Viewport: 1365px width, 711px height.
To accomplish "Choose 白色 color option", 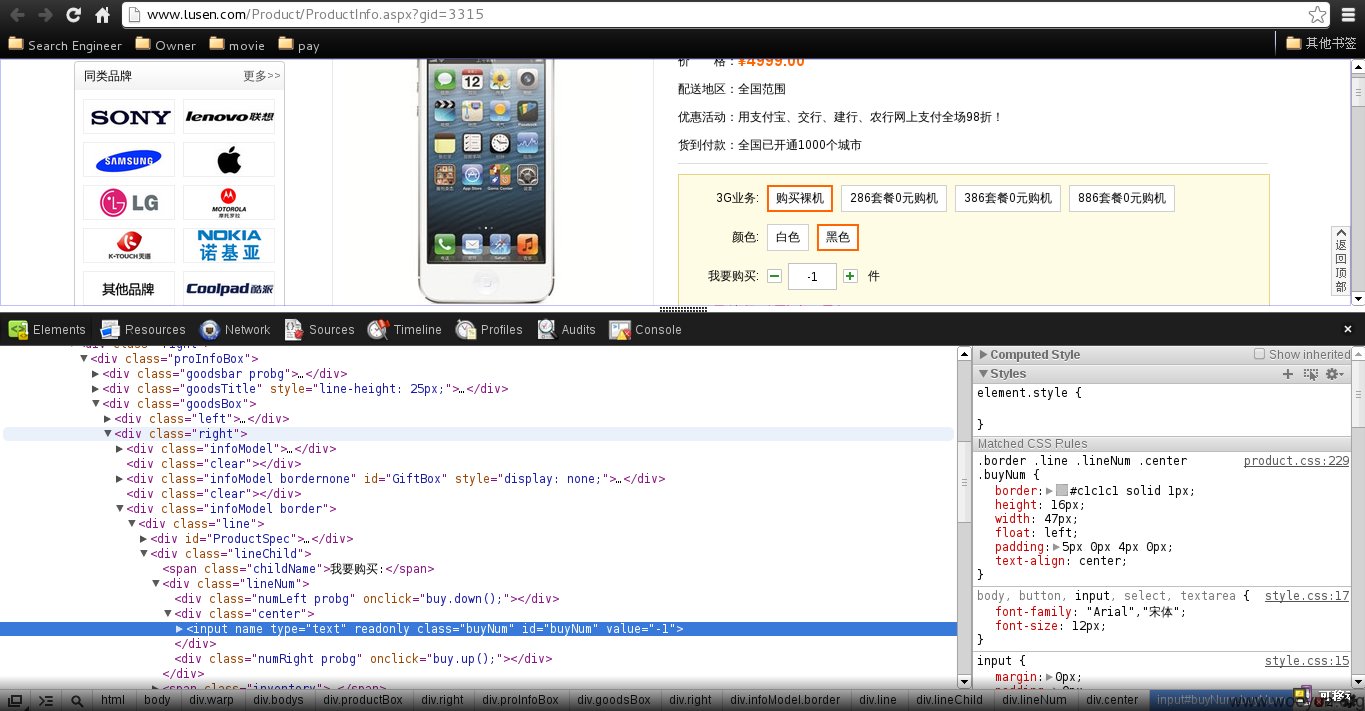I will click(788, 237).
